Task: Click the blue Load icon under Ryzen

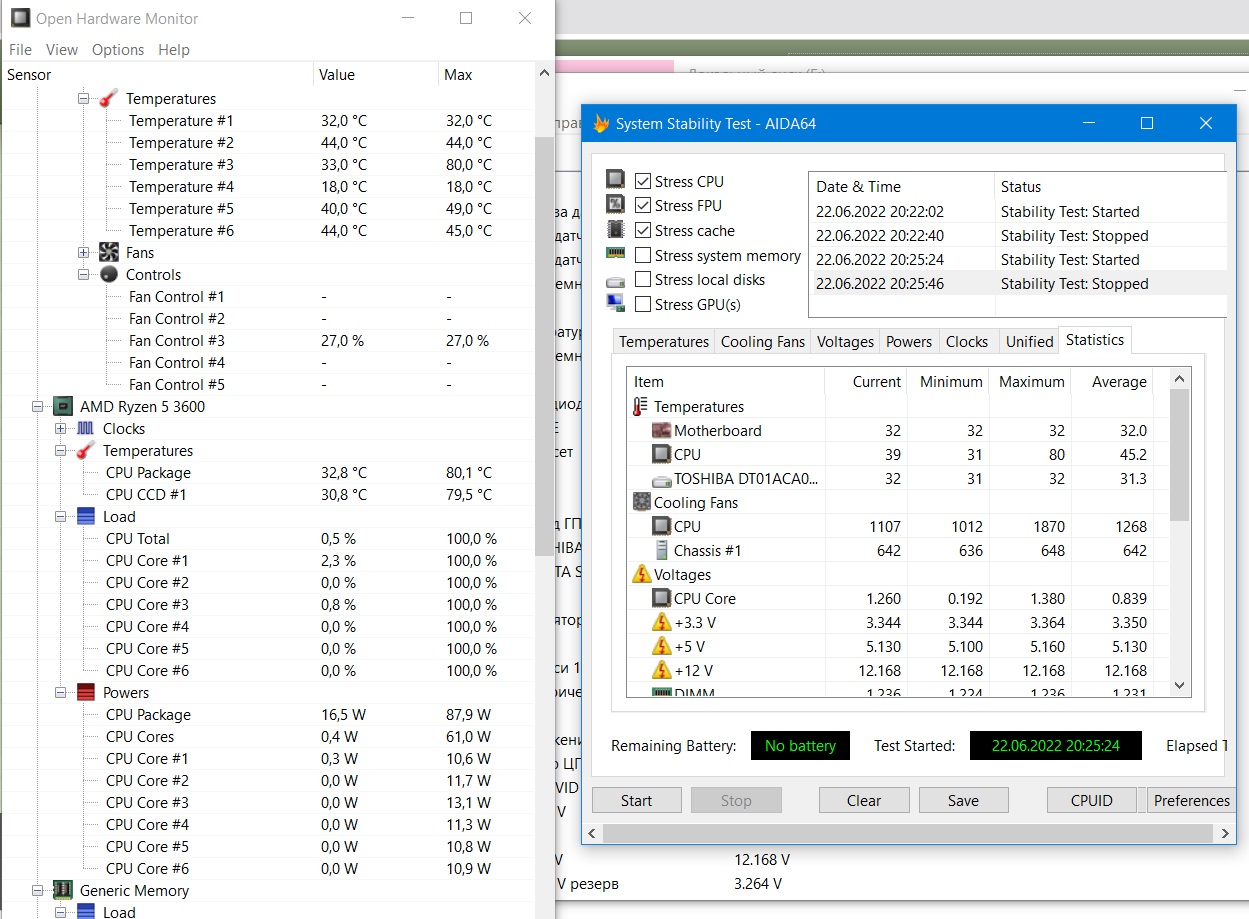Action: tap(85, 517)
